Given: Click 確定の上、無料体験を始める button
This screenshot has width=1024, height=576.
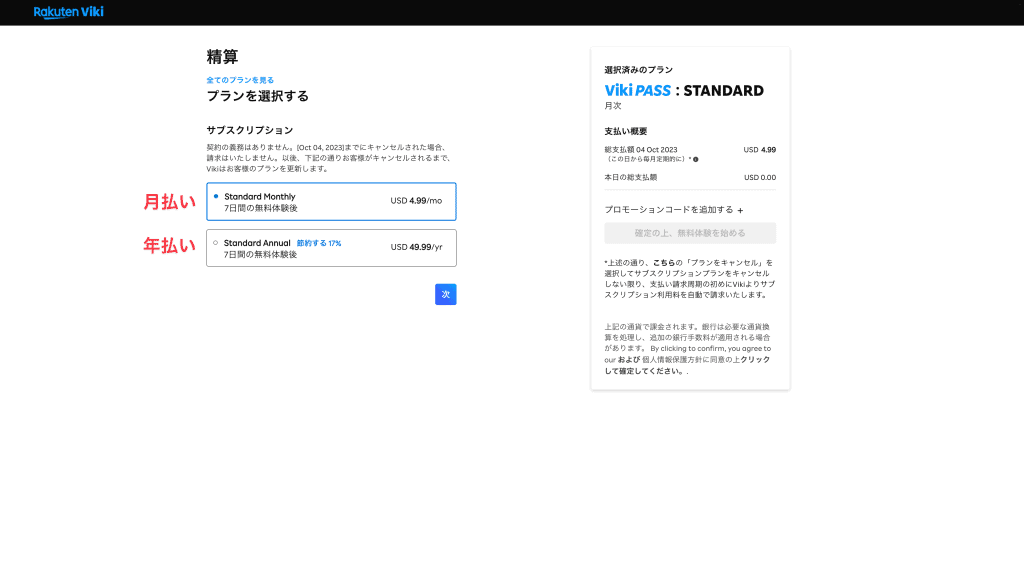Looking at the screenshot, I should pos(690,233).
